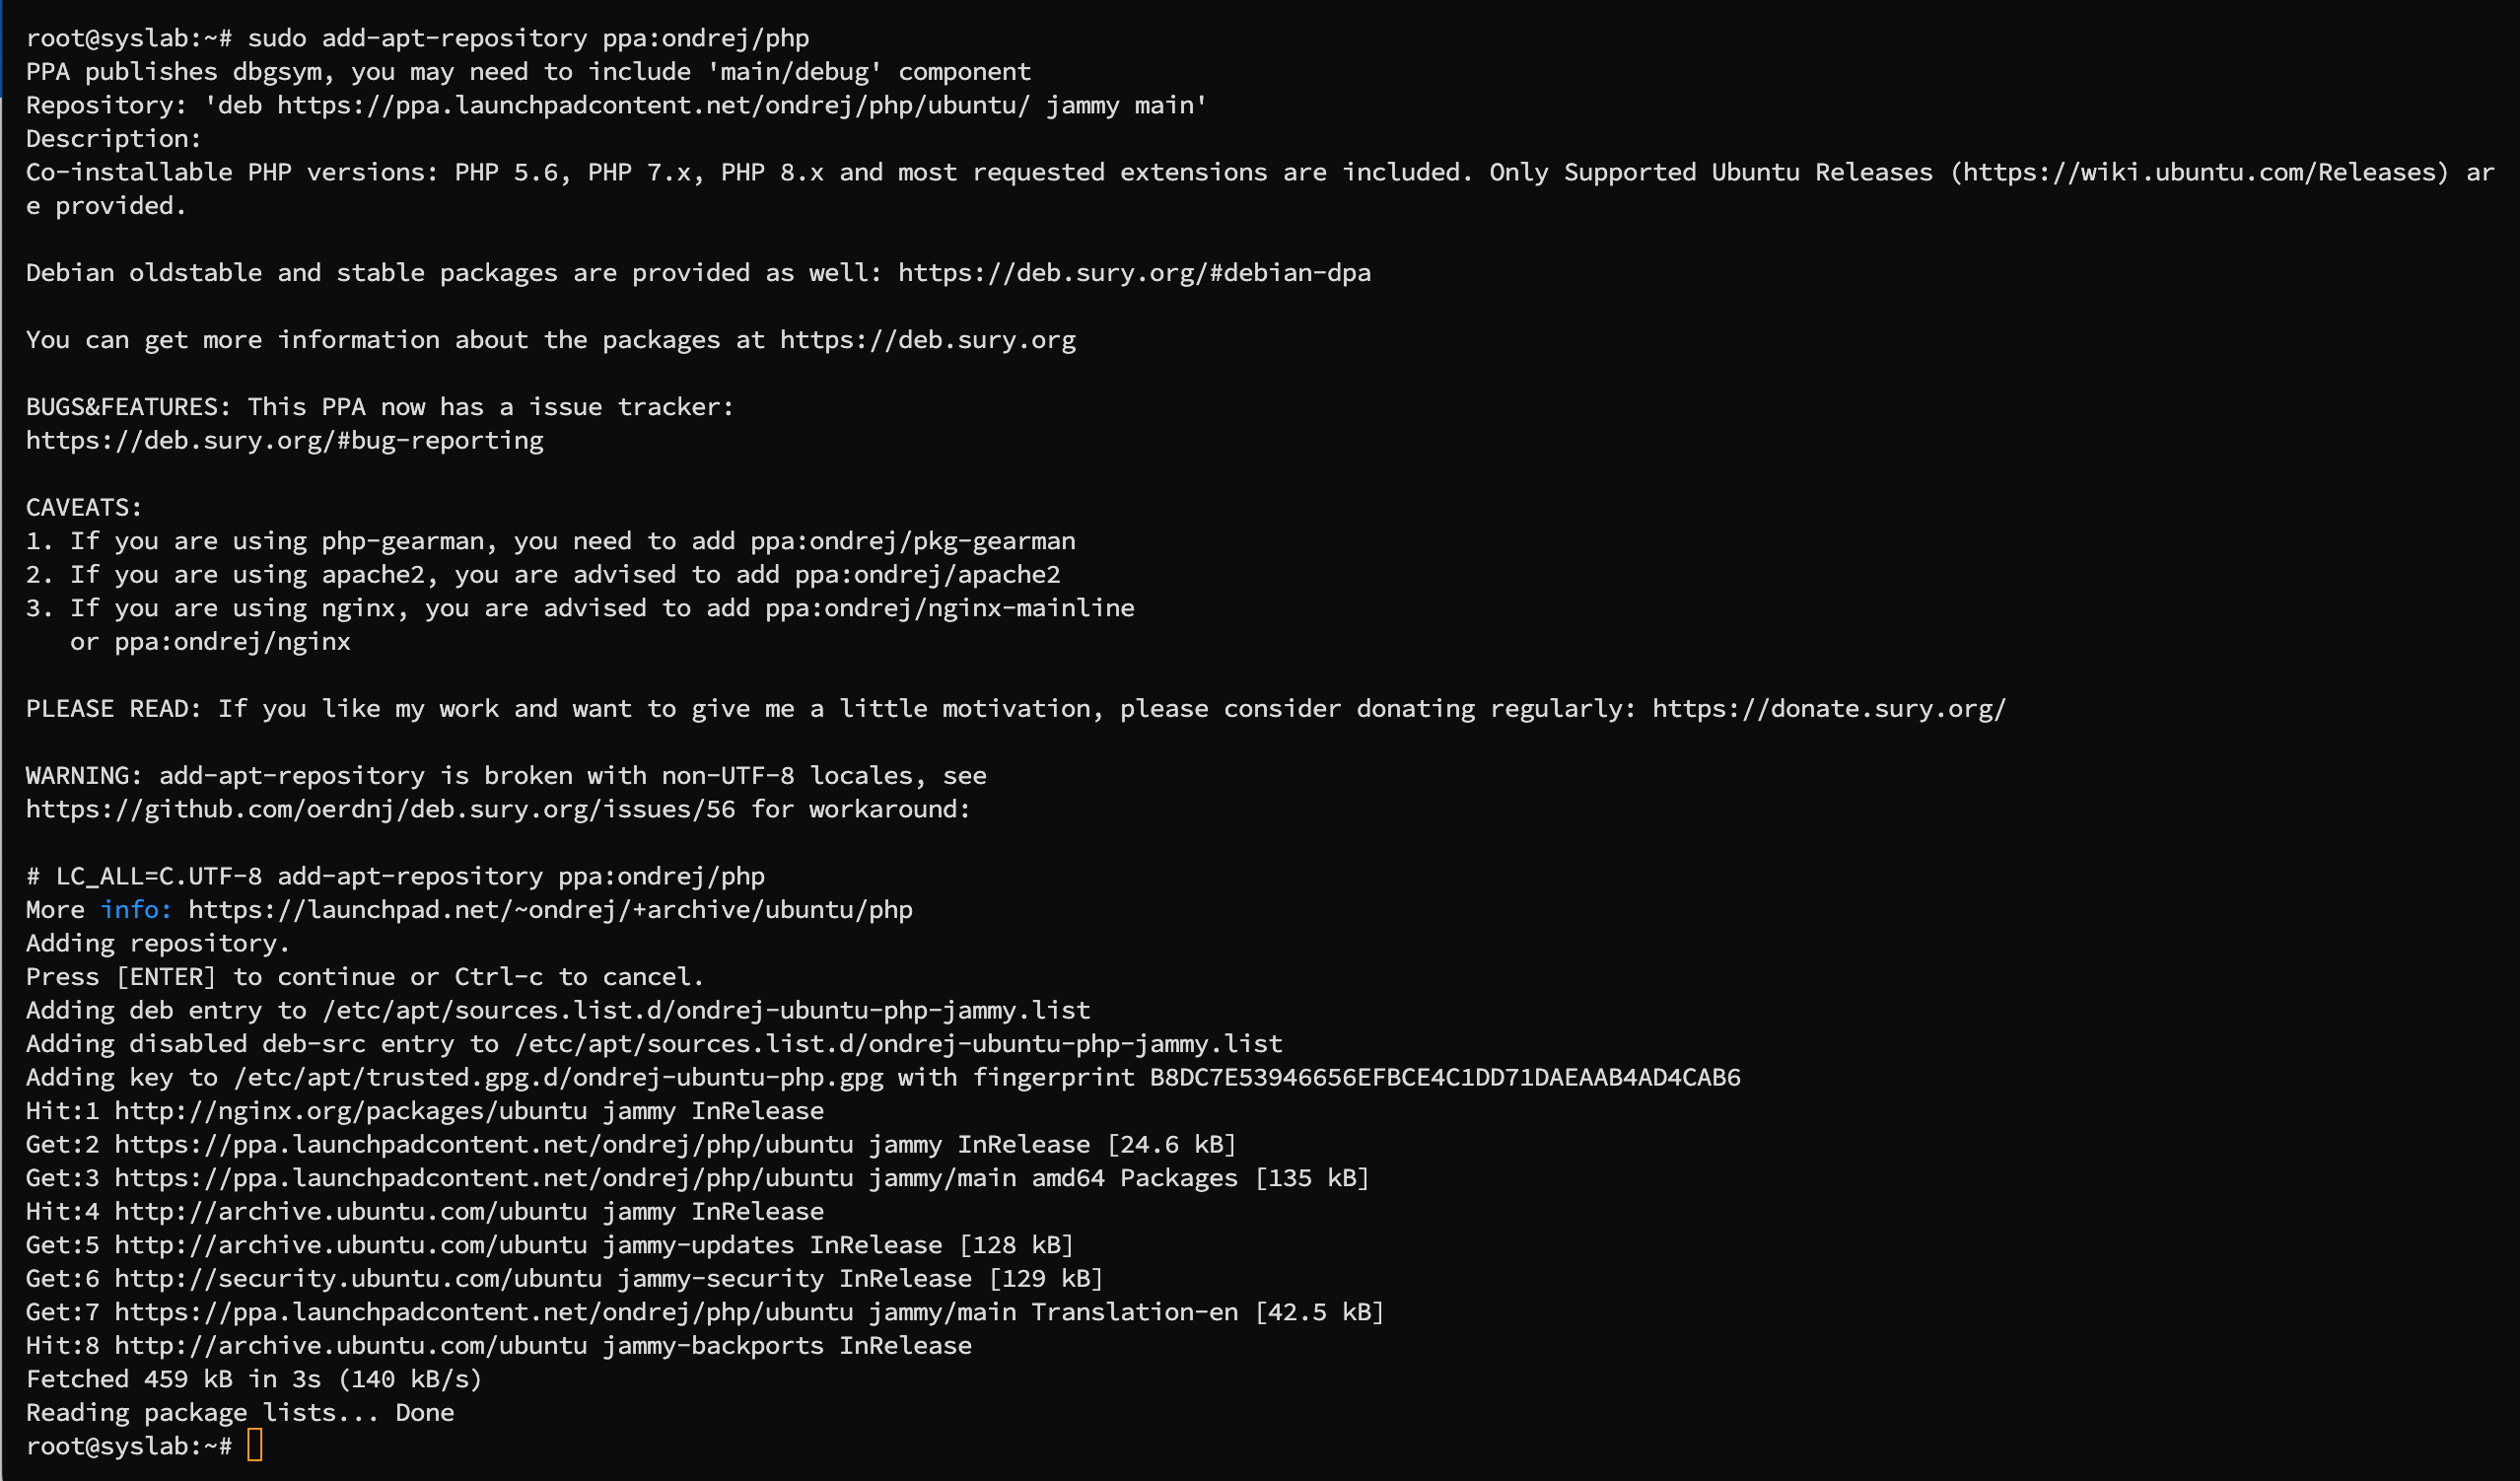The width and height of the screenshot is (2520, 1481).
Task: Click the 'ppa:ondrej/apache2' text in caveat 2
Action: 928,575
